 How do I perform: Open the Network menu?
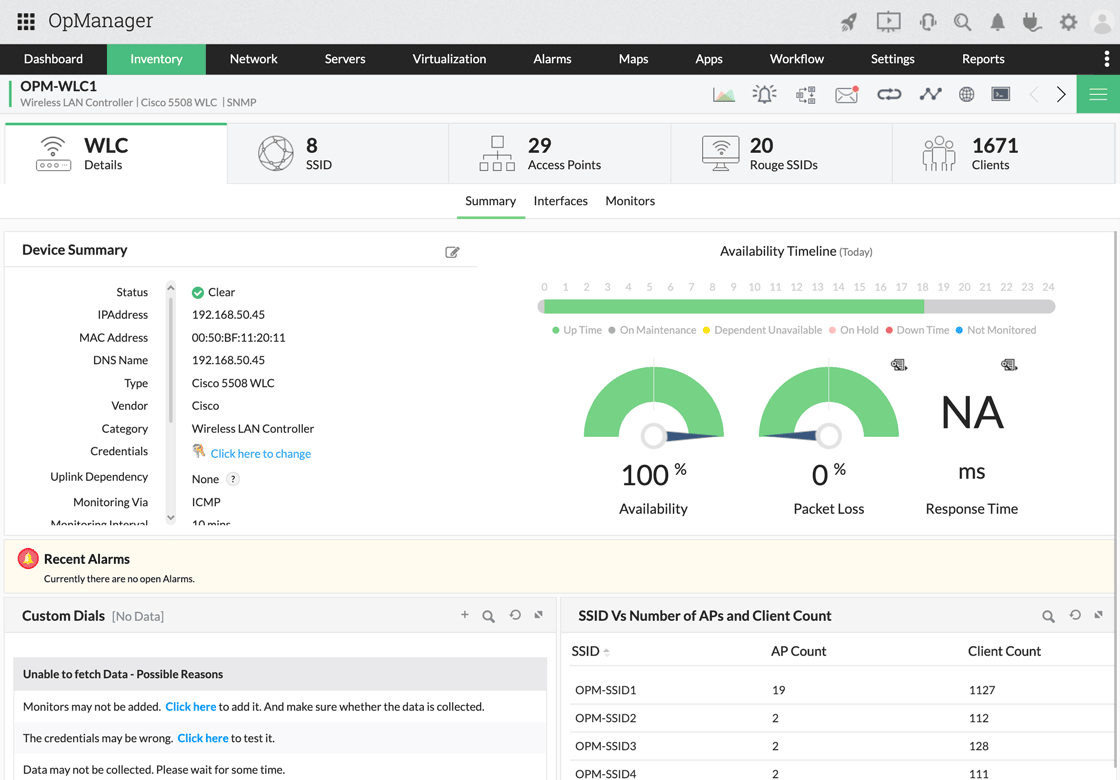click(x=253, y=59)
